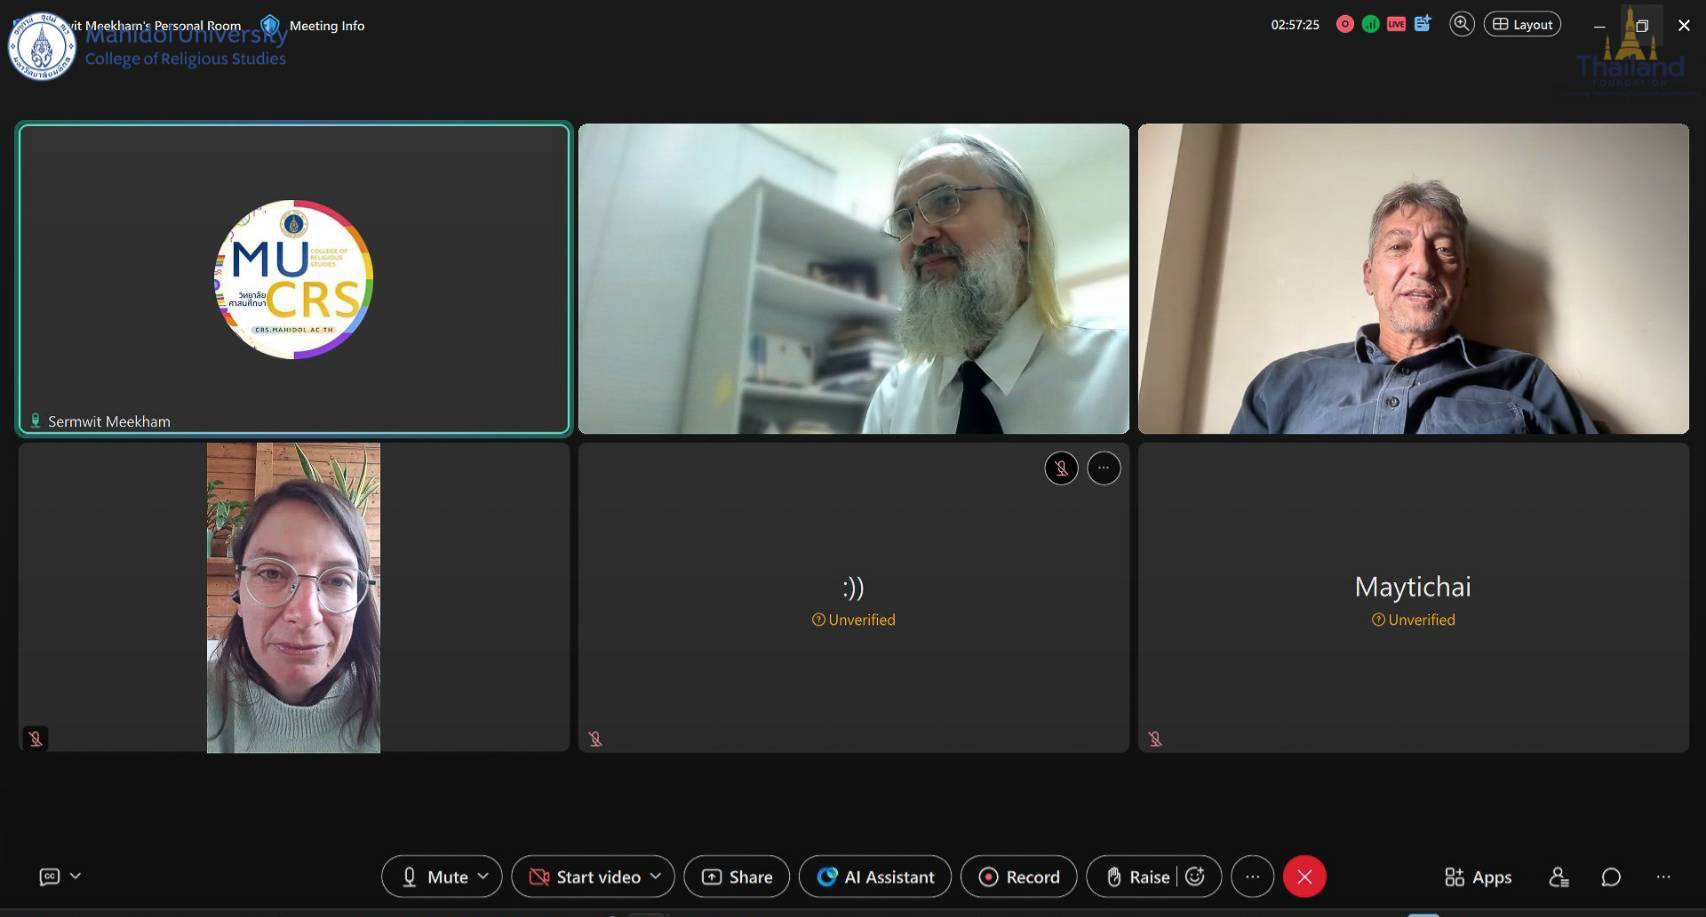1706x917 pixels.
Task: Mute your microphone
Action: click(436, 877)
